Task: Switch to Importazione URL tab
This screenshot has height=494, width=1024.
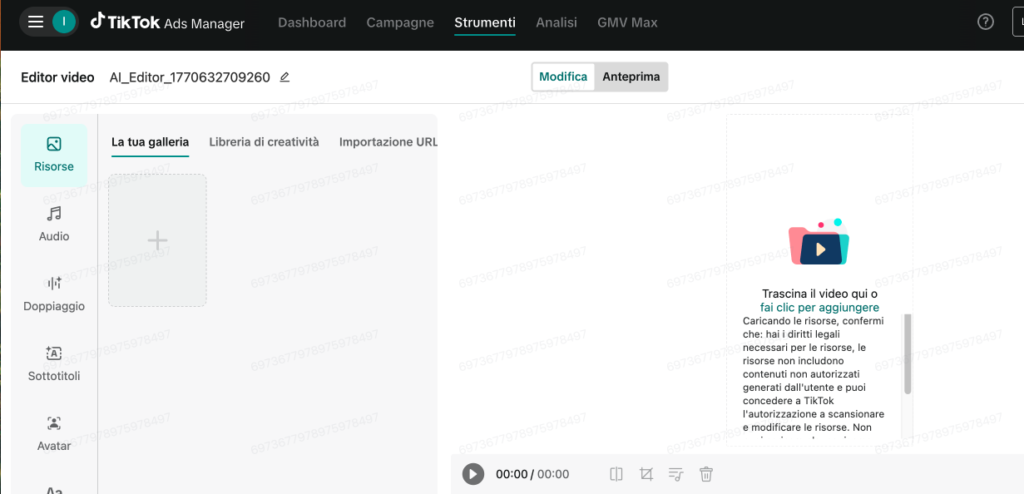Action: (x=388, y=142)
